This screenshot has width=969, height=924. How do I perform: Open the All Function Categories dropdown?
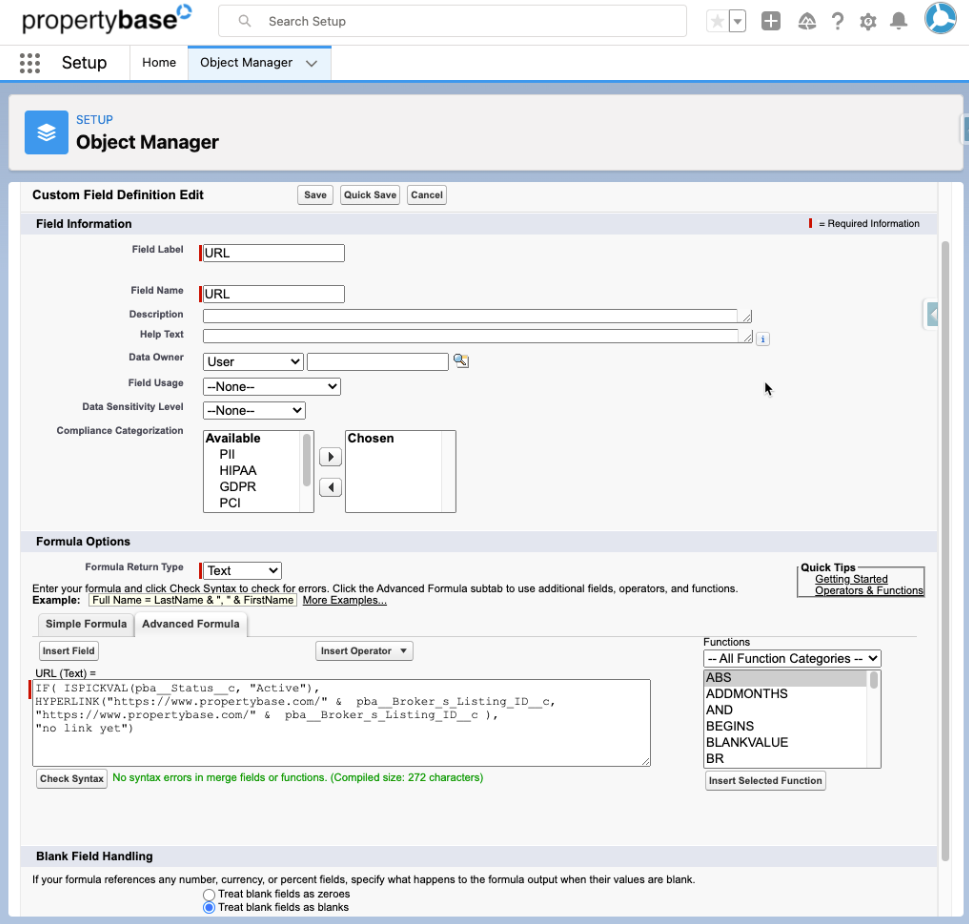click(791, 658)
